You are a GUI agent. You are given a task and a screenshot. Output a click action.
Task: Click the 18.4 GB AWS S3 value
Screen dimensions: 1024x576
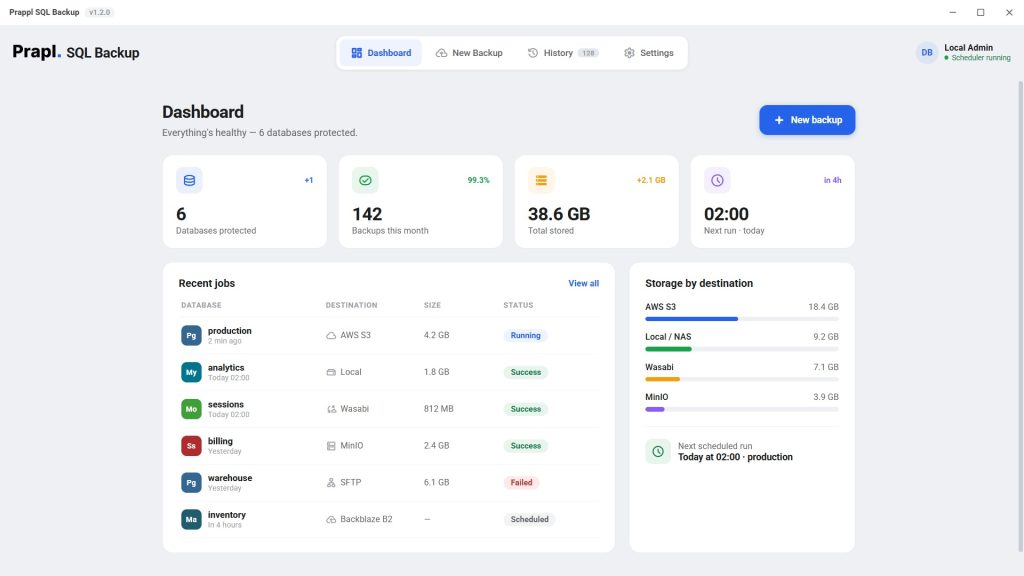(823, 307)
